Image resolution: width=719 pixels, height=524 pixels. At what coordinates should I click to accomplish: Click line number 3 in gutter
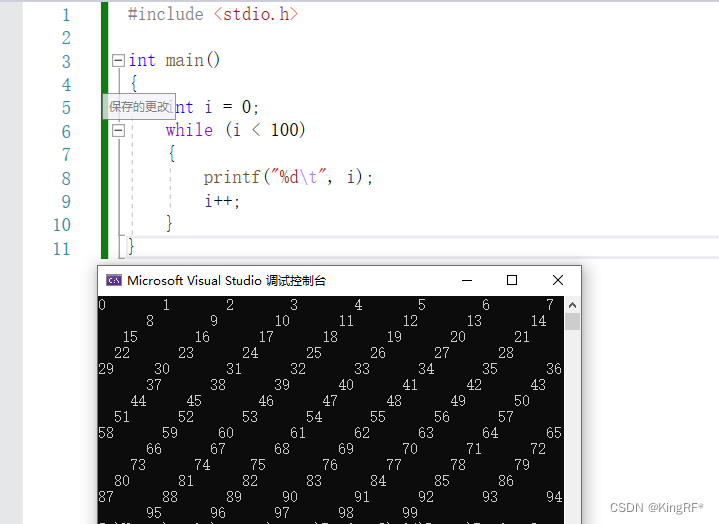pyautogui.click(x=66, y=61)
